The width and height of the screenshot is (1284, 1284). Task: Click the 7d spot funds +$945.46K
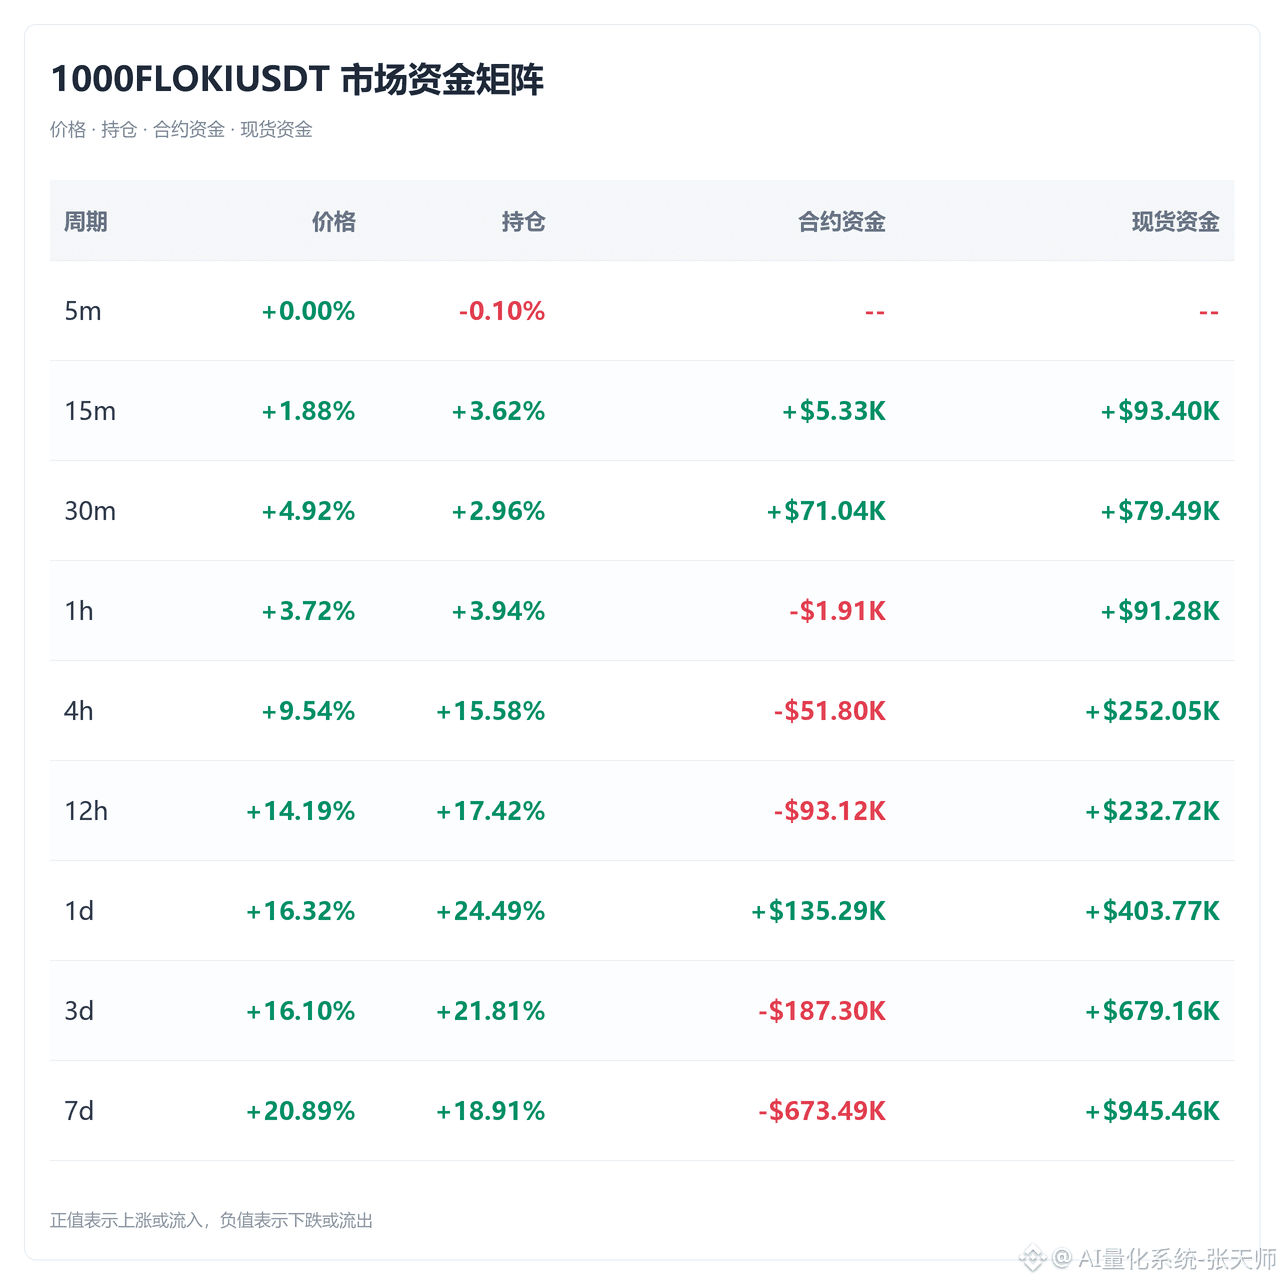(1152, 1111)
